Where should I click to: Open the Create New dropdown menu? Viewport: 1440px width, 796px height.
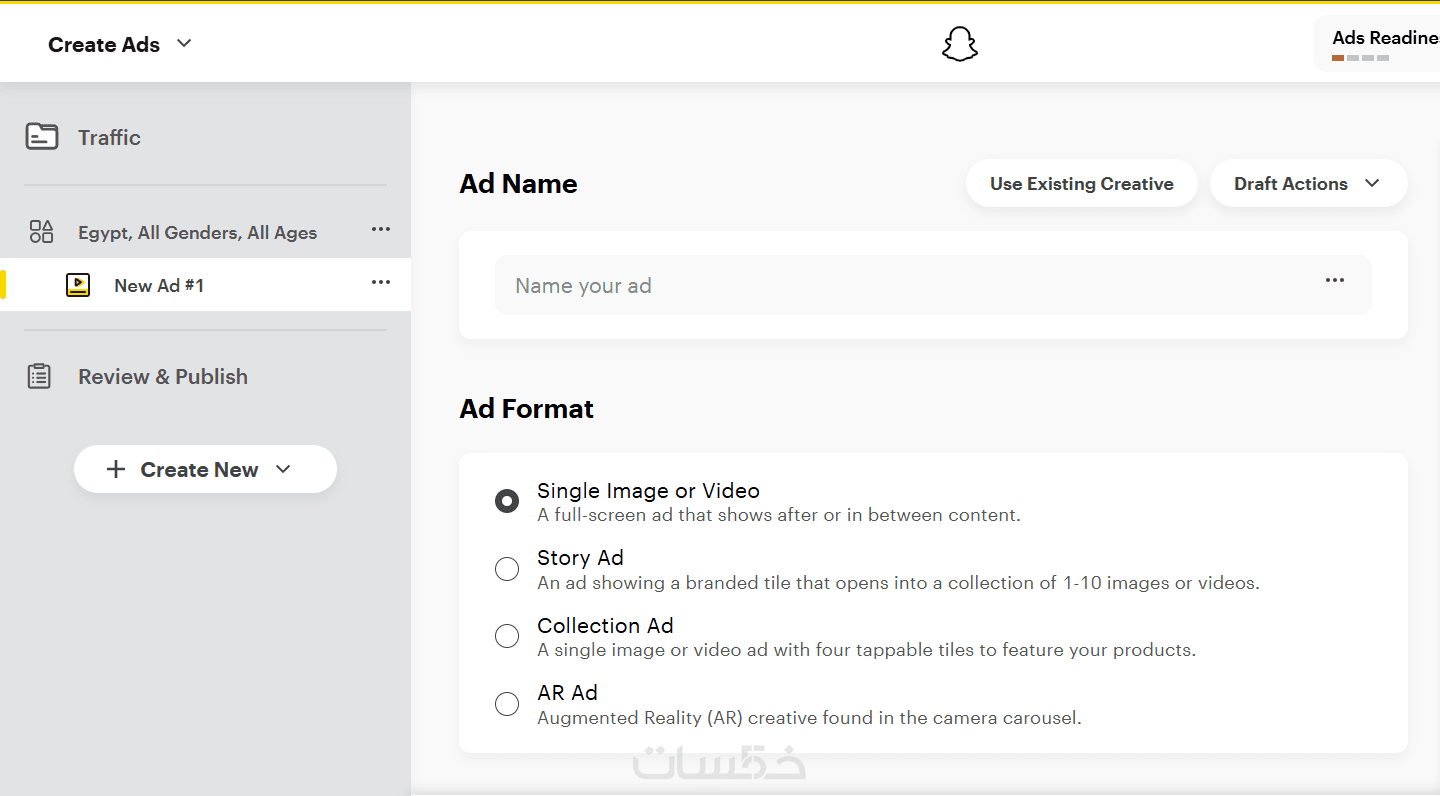205,469
